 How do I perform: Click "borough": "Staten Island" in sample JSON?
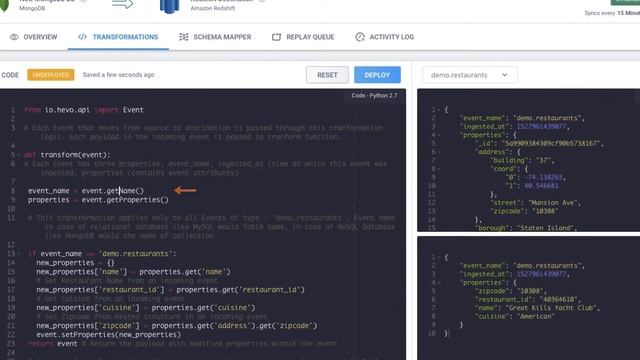(x=526, y=228)
